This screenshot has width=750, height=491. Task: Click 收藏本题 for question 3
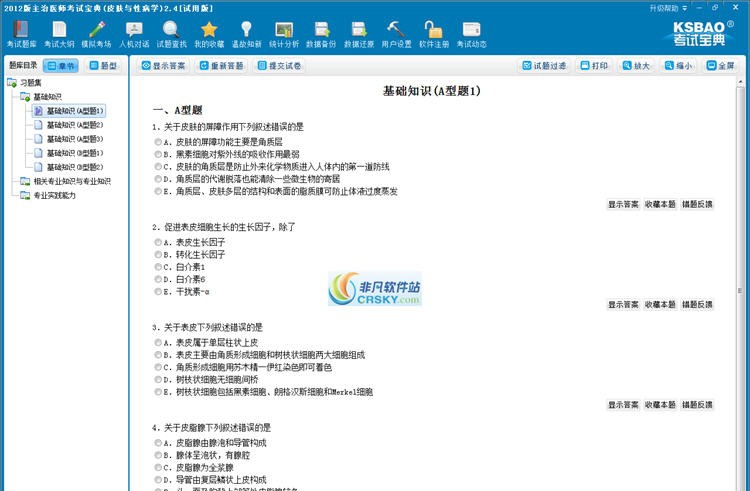pyautogui.click(x=660, y=405)
